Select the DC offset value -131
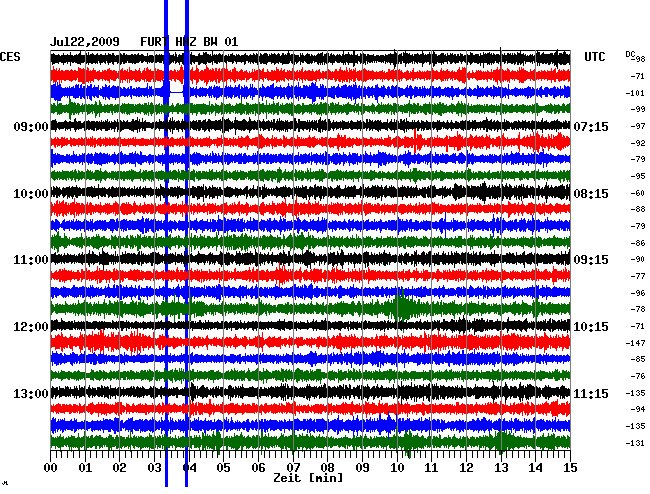 tap(635, 443)
